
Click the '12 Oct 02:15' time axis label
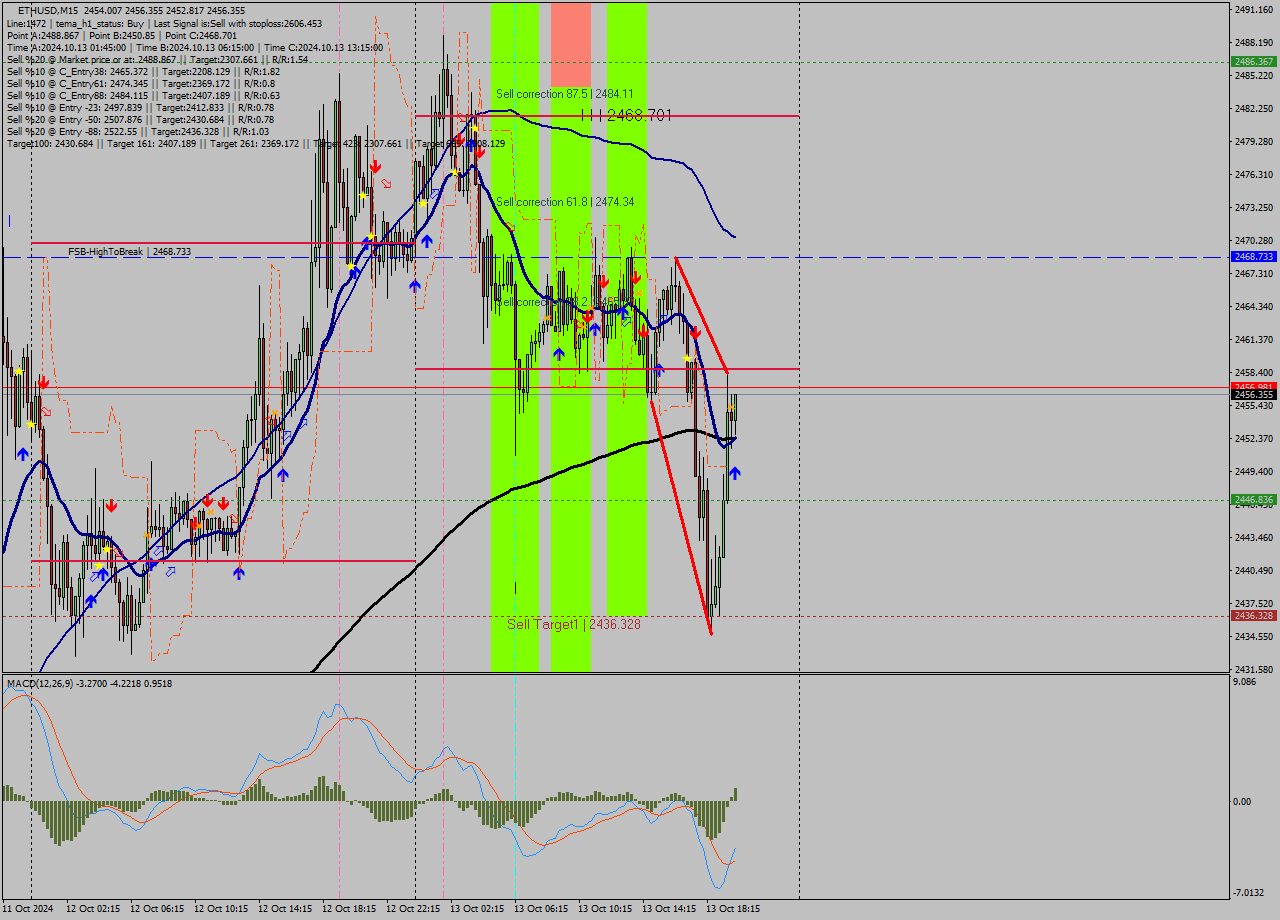coord(93,909)
